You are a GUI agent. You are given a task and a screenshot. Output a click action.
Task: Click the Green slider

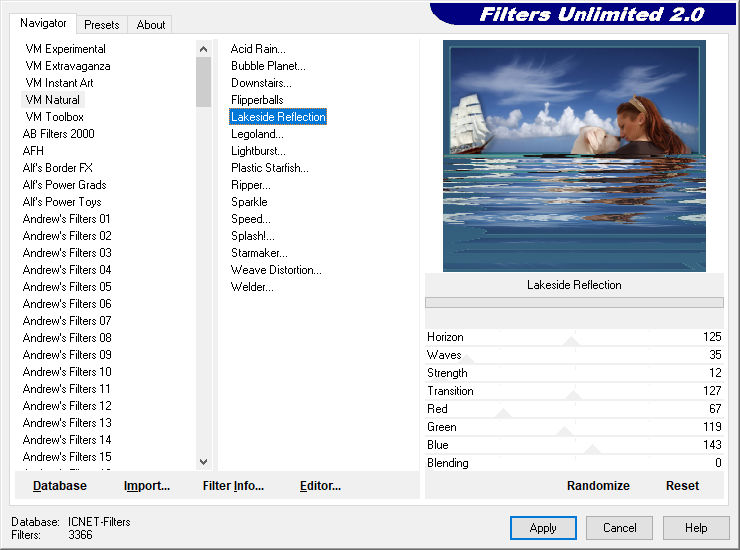pyautogui.click(x=574, y=427)
